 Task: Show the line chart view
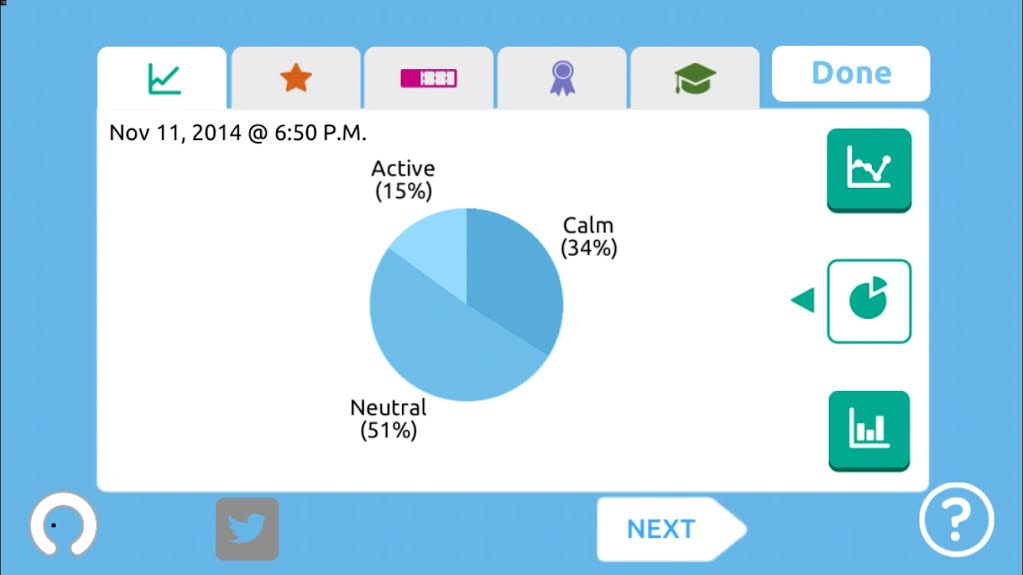click(x=869, y=170)
